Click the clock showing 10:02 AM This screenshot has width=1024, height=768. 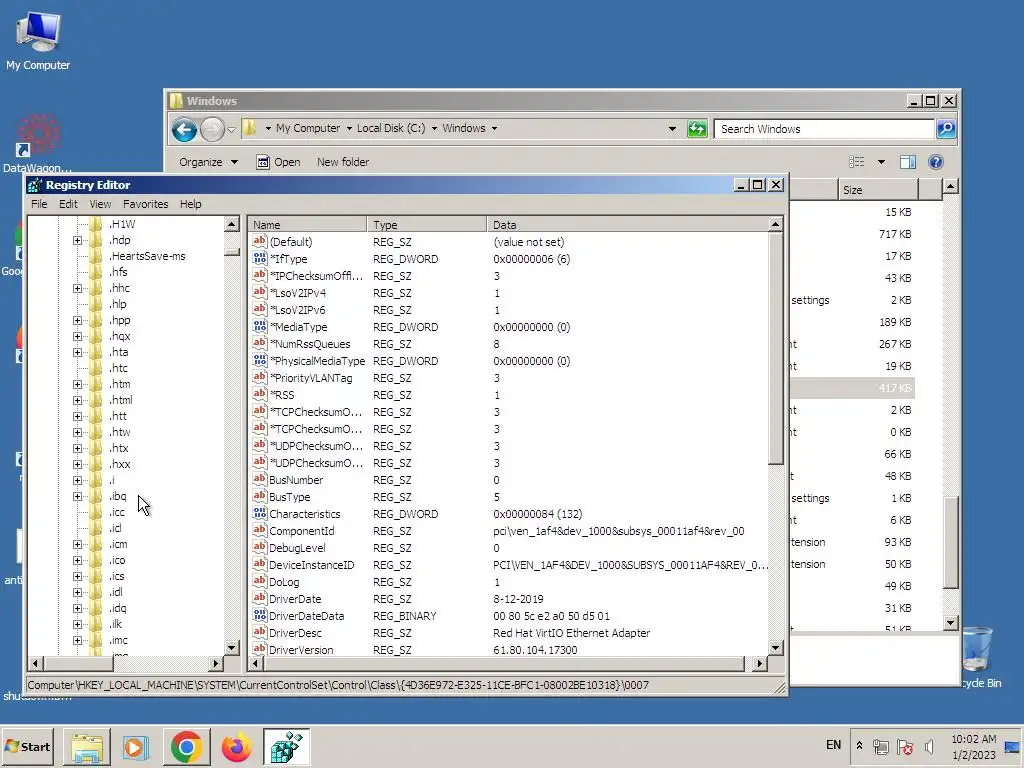[973, 739]
